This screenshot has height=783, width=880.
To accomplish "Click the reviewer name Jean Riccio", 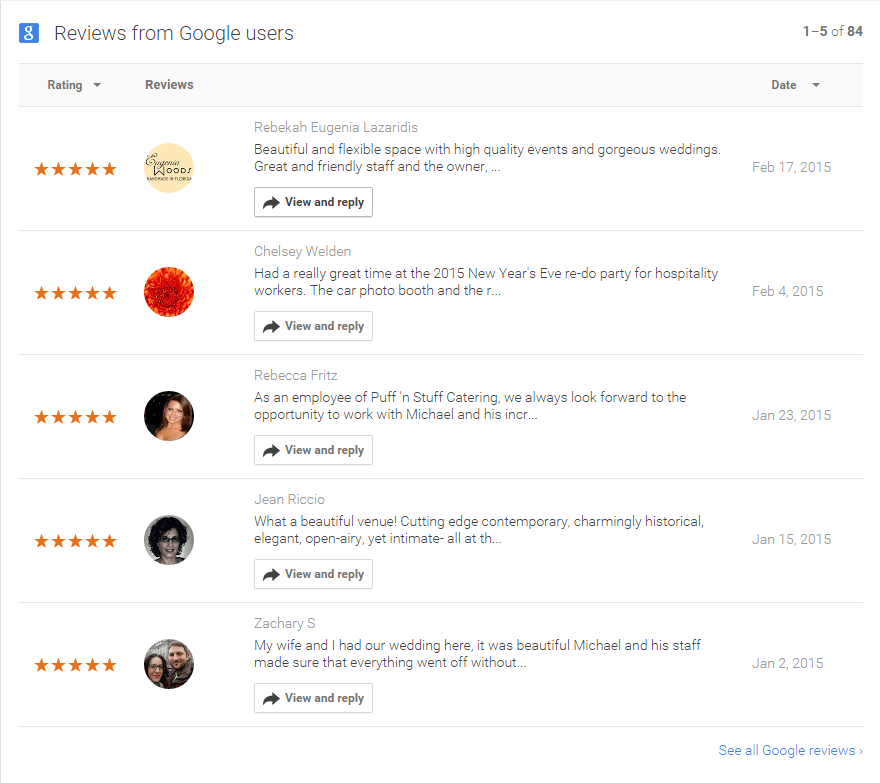I will [289, 499].
